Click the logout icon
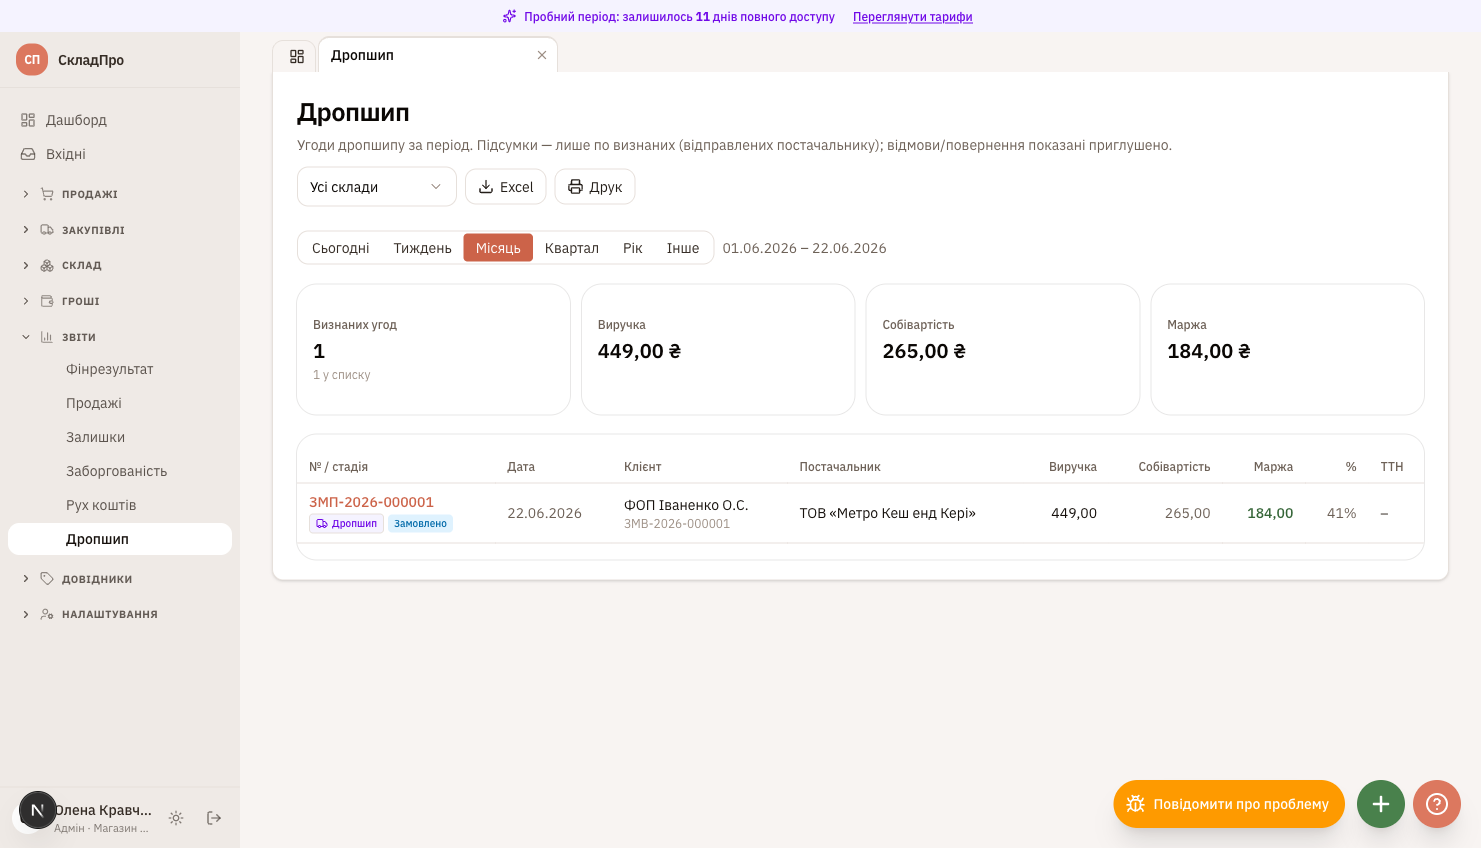The width and height of the screenshot is (1481, 848). (x=214, y=818)
